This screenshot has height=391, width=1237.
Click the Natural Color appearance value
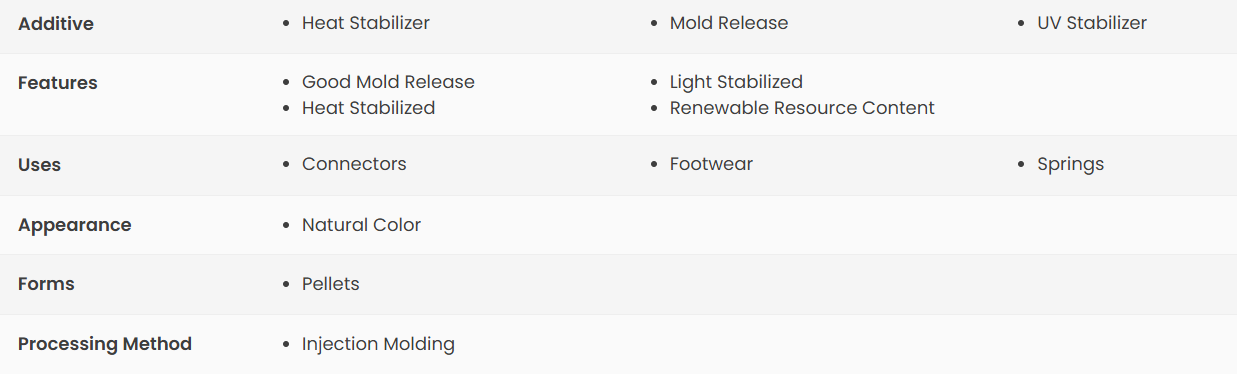[x=361, y=225]
